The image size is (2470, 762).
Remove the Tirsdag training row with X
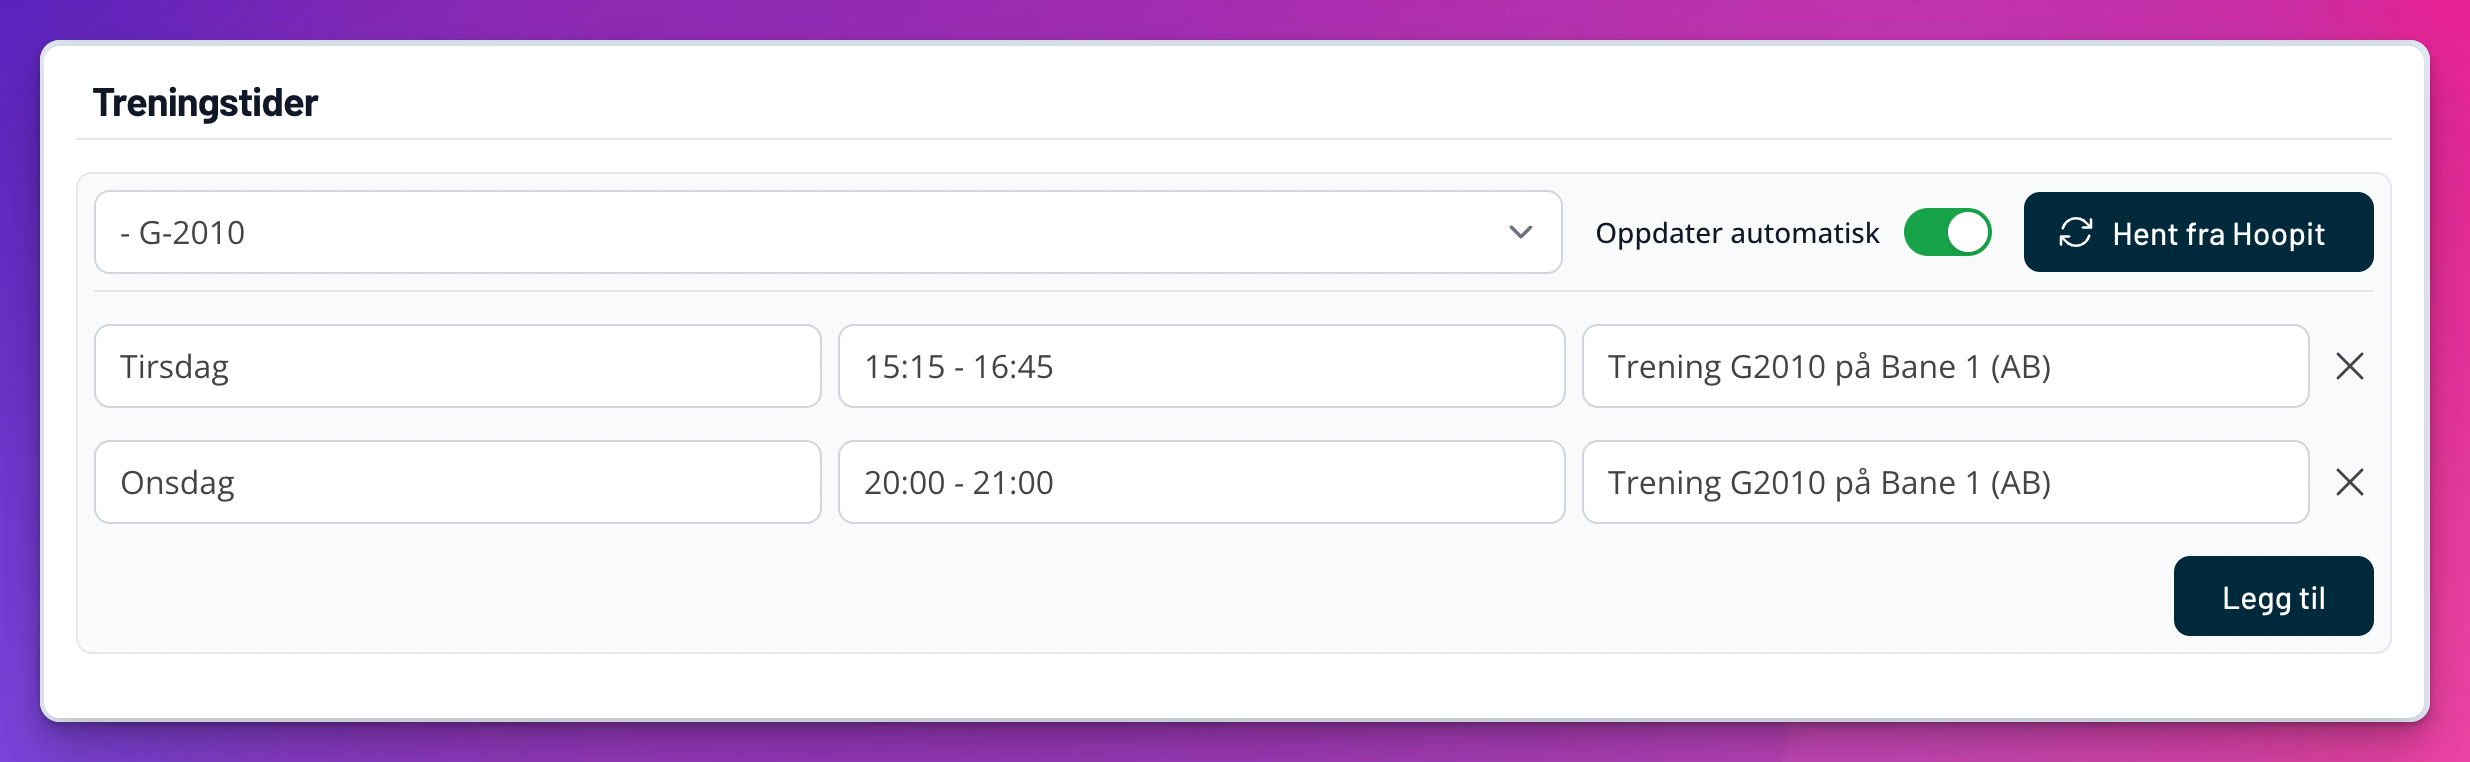[2349, 367]
